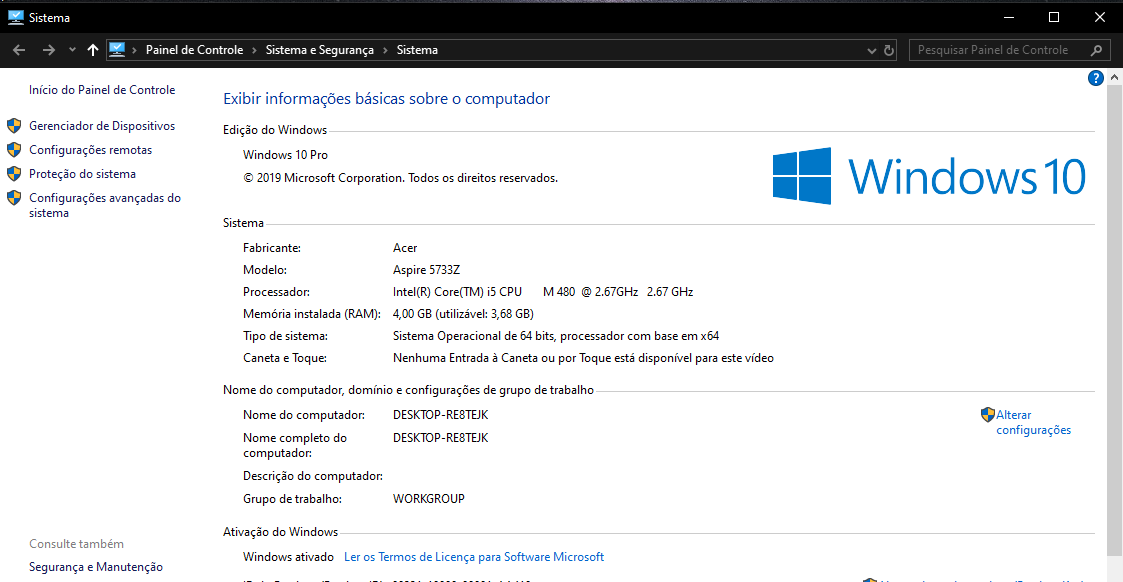Click the vertical scrollbar thumb
This screenshot has height=582, width=1123.
click(x=1114, y=319)
